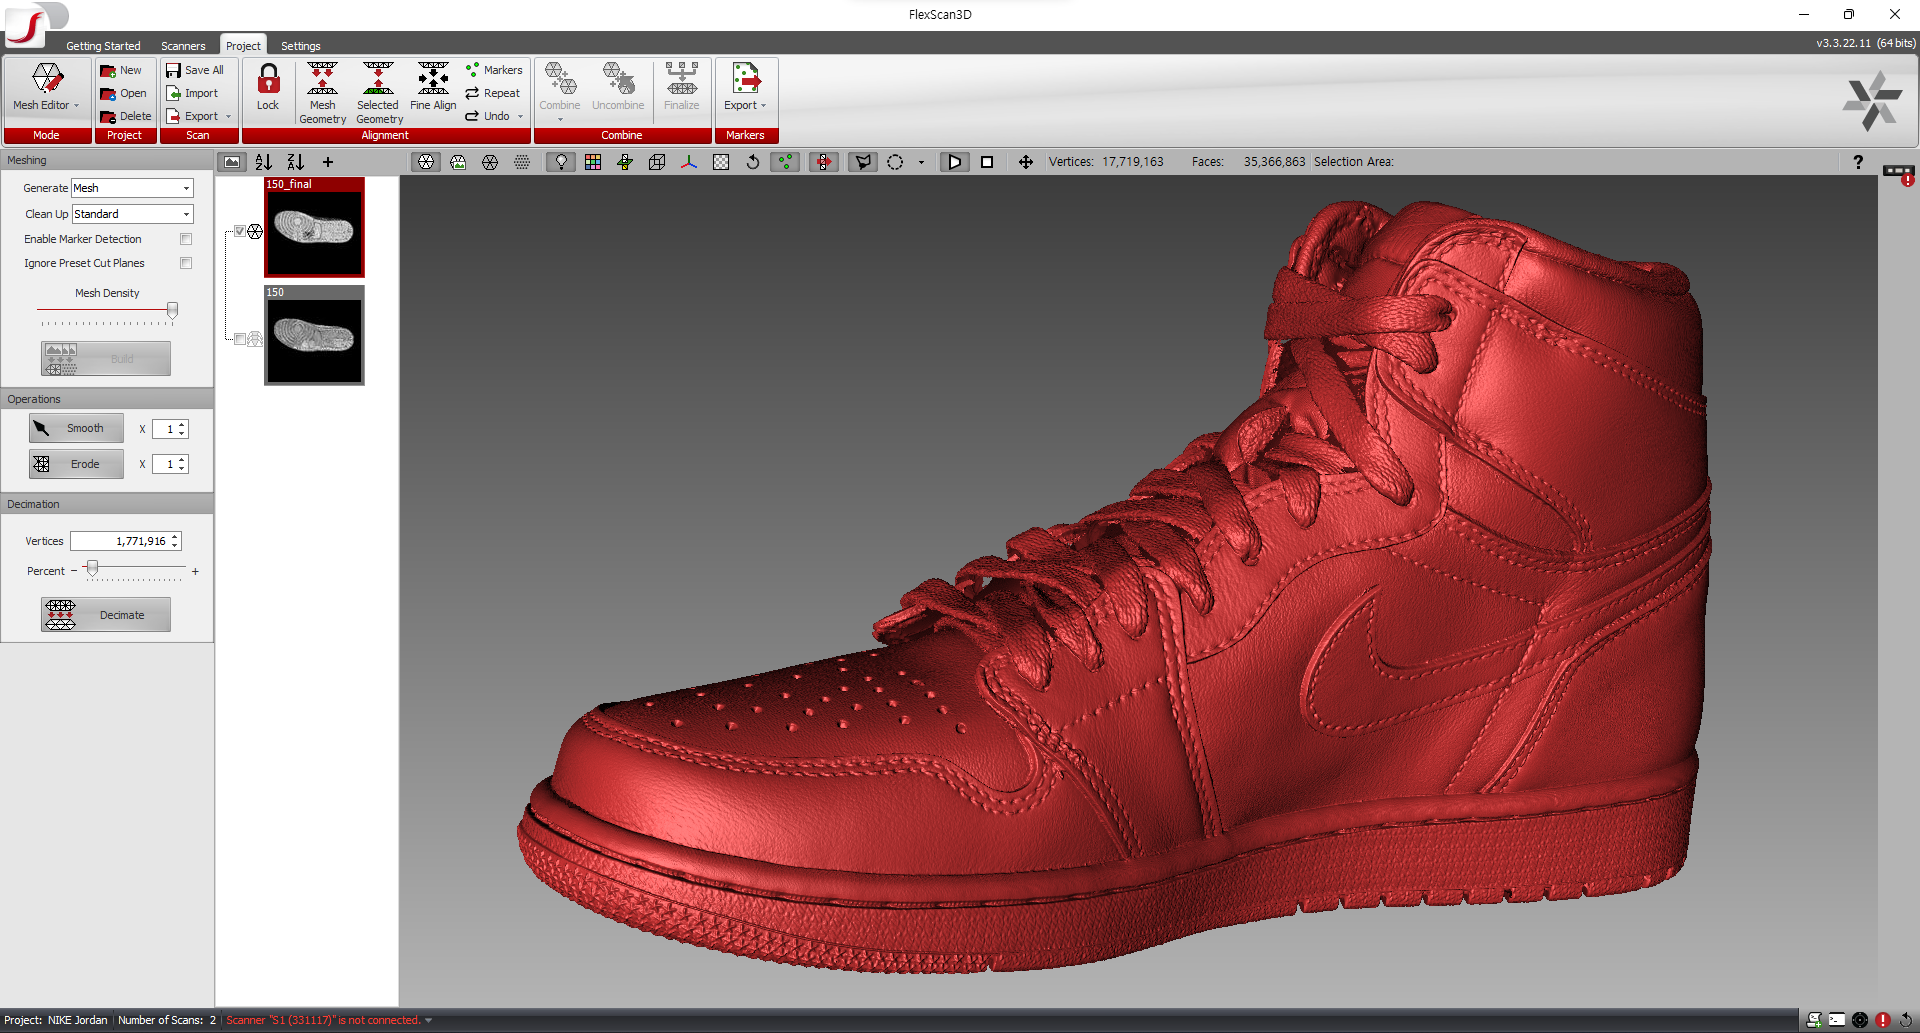Viewport: 1920px width, 1033px height.
Task: Toggle solid shaded mesh display mode
Action: (426, 162)
